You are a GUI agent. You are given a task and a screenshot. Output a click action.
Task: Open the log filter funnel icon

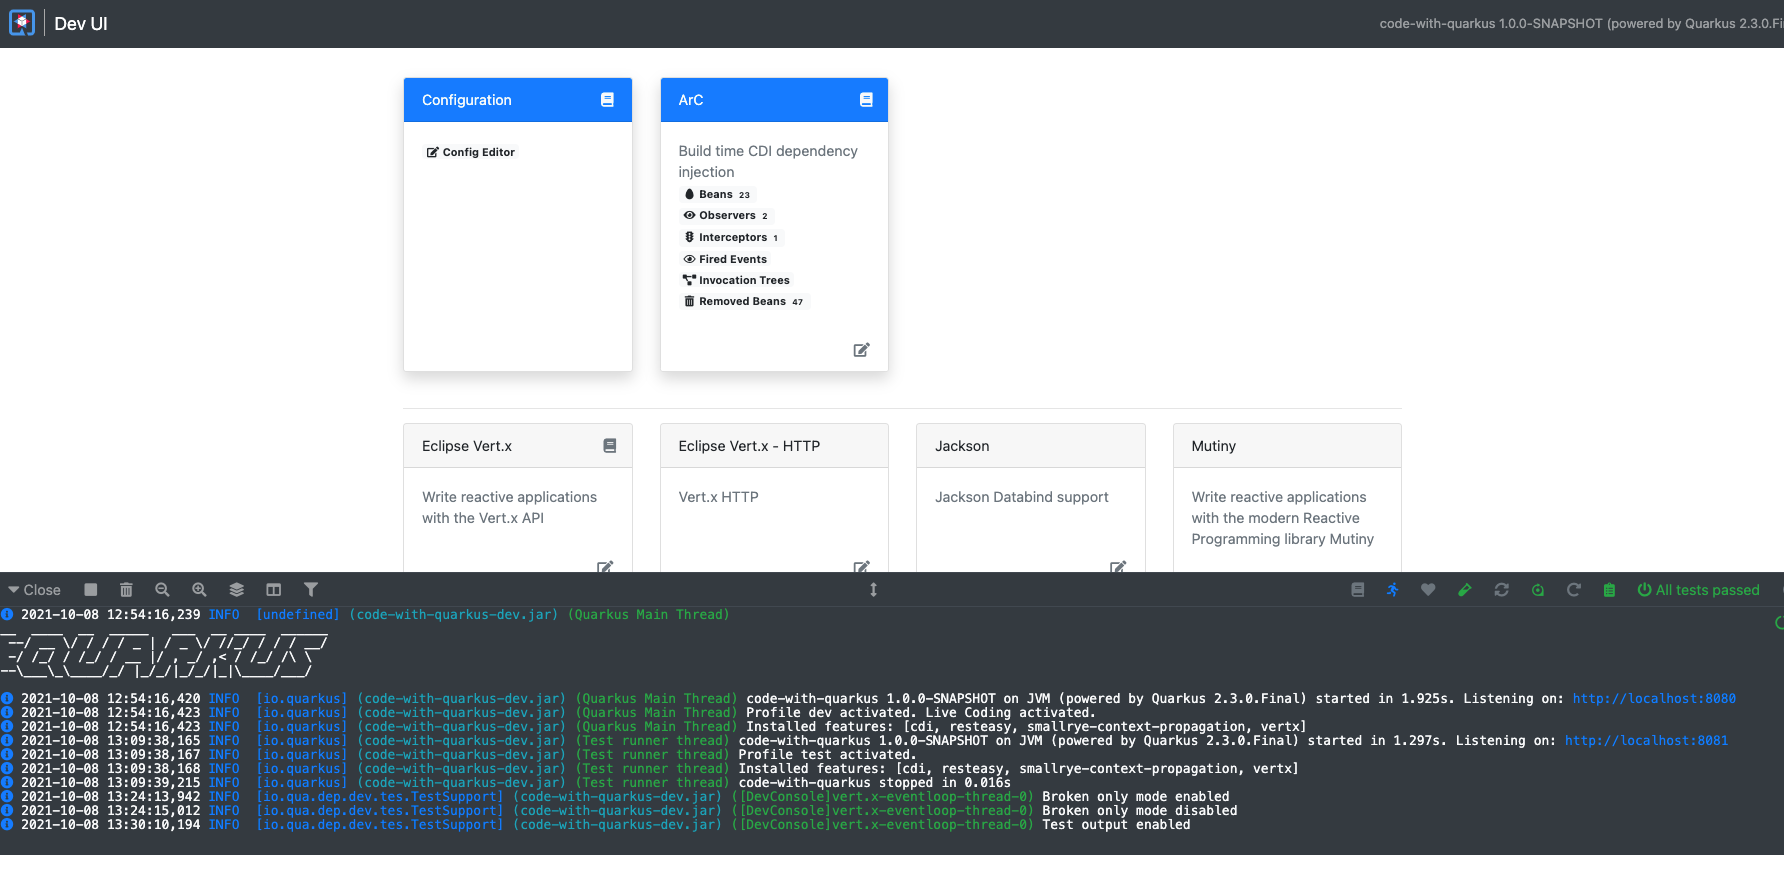(311, 590)
